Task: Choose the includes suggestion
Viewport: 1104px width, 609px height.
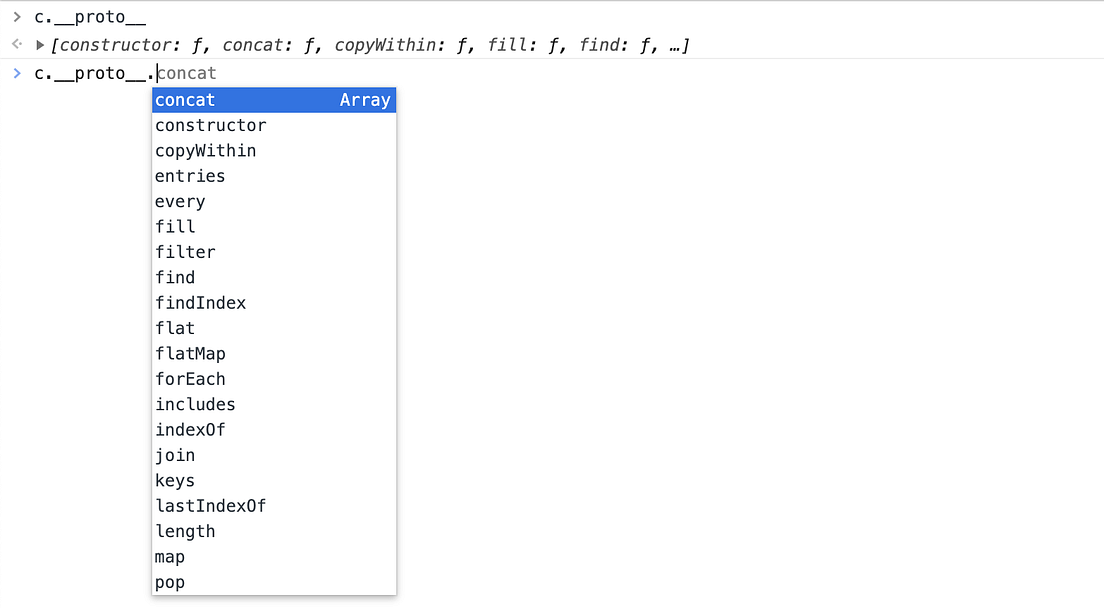Action: (x=274, y=404)
